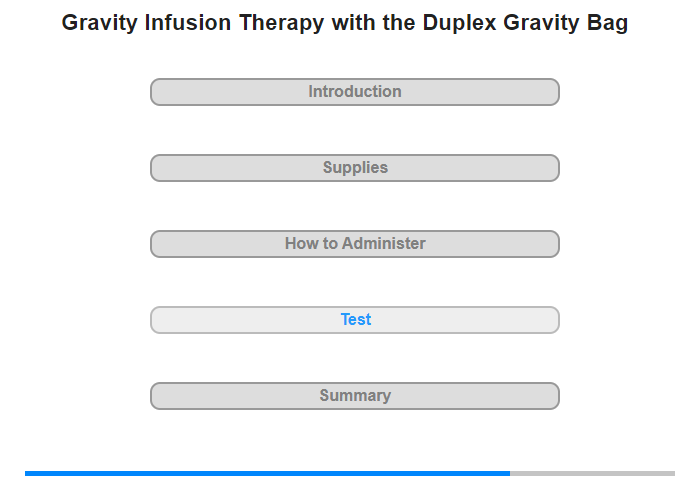
Task: Start the Test section
Action: 354,320
